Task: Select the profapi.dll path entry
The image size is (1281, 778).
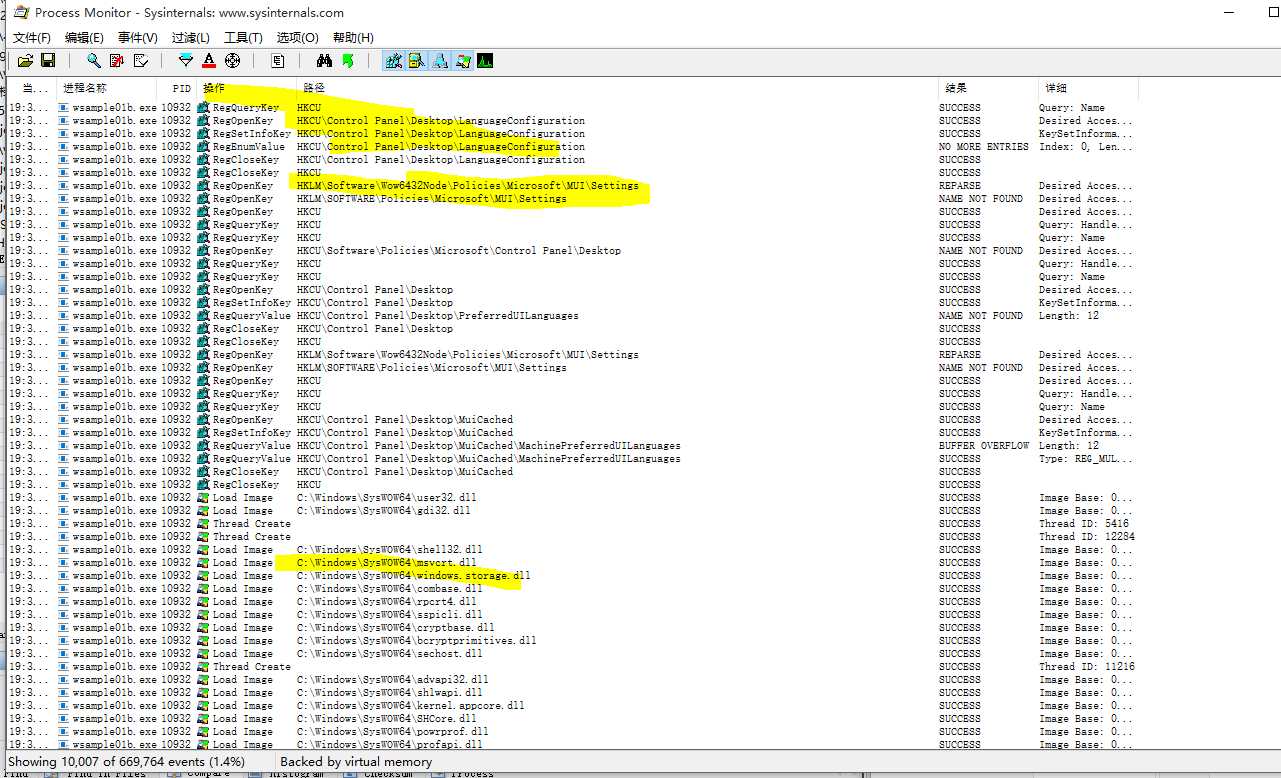Action: [389, 744]
